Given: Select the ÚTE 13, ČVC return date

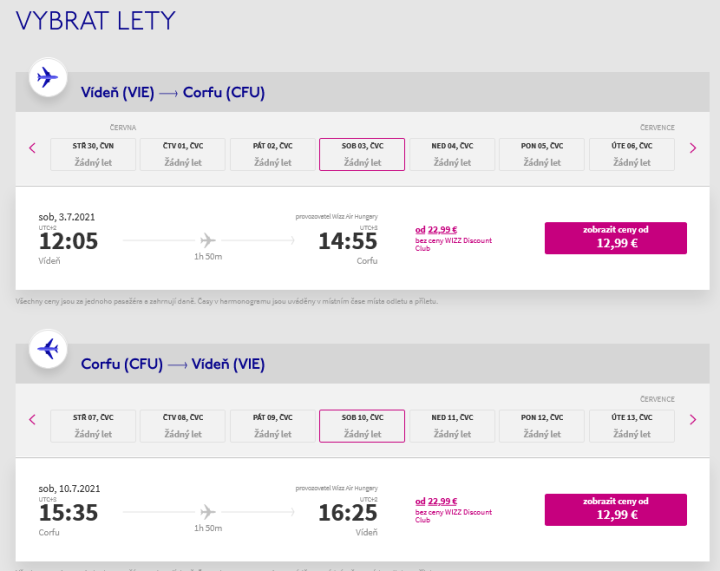Looking at the screenshot, I should (631, 425).
